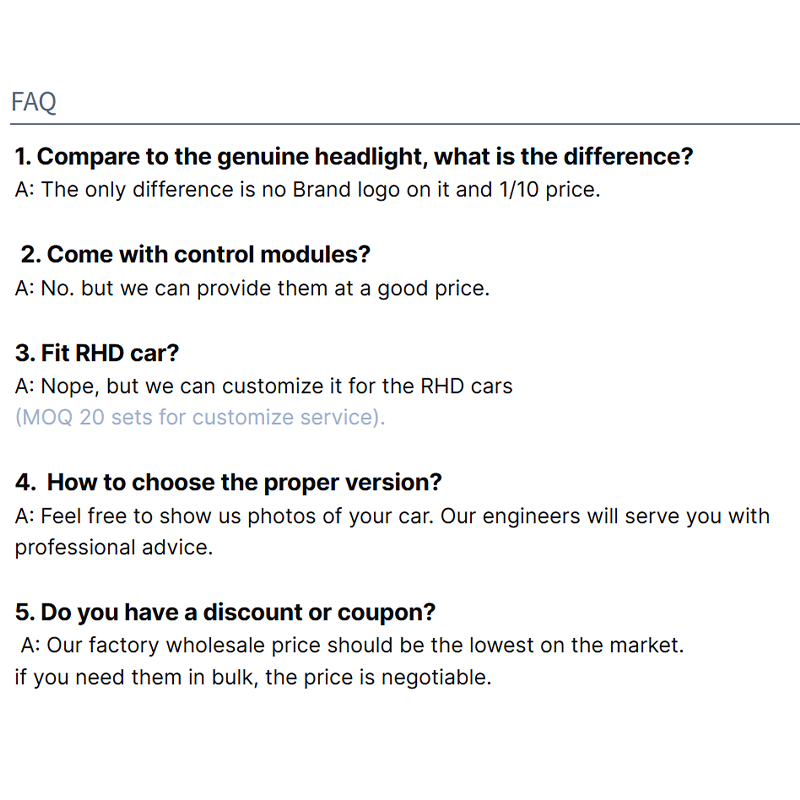
Task: Click the divider line beneath the FAQ heading
Action: click(x=400, y=125)
